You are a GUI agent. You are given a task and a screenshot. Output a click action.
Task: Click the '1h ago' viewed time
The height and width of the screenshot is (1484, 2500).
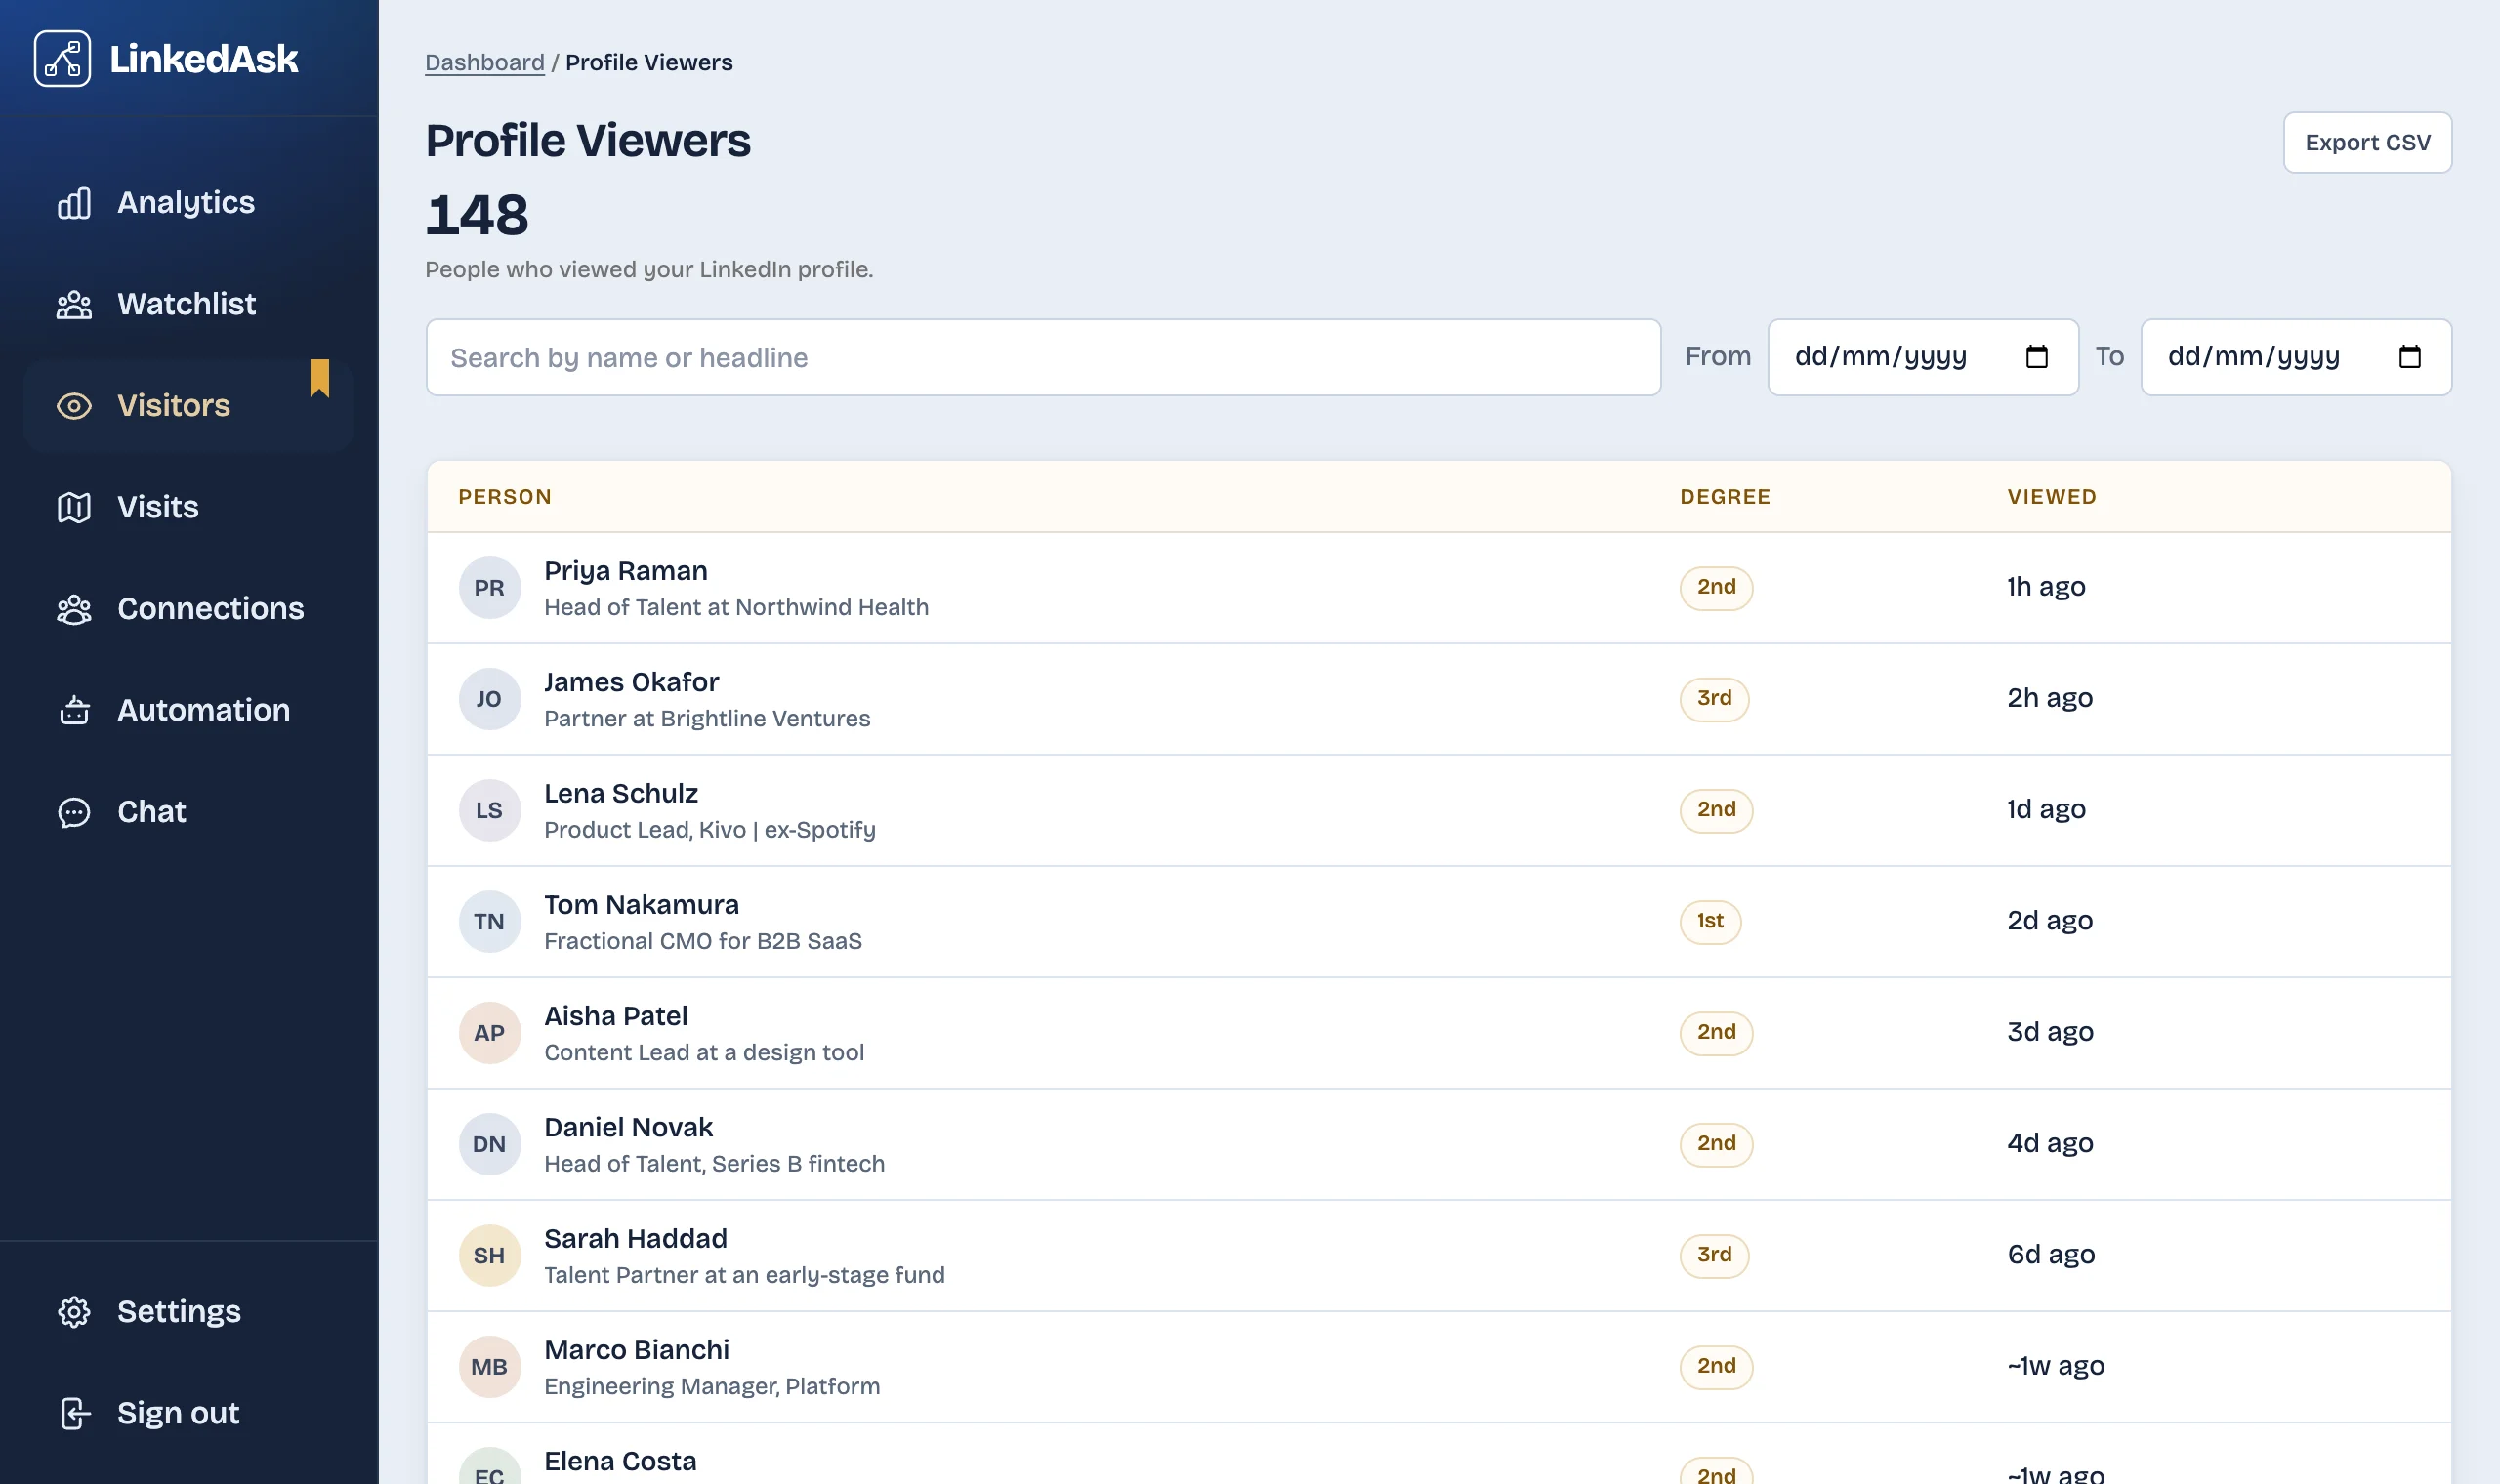[x=2046, y=587]
